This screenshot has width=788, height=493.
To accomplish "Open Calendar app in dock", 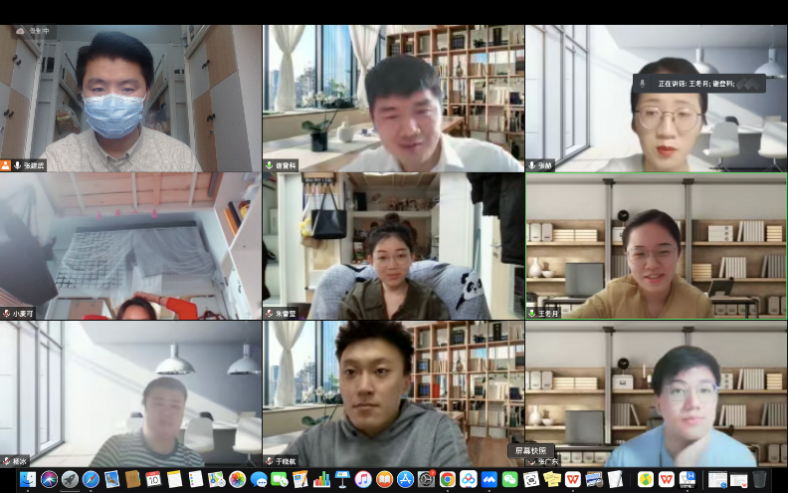I will tap(153, 479).
